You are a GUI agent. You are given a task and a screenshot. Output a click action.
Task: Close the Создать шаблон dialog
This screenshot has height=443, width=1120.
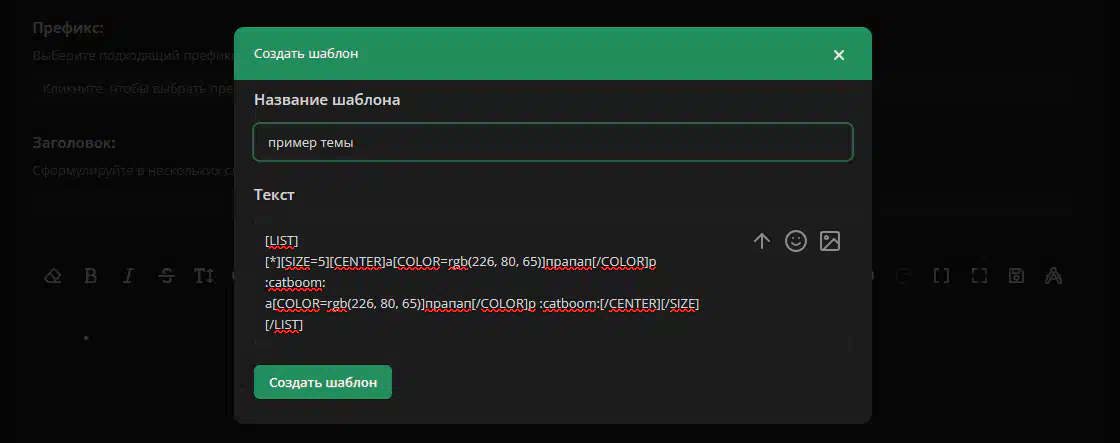pyautogui.click(x=839, y=55)
